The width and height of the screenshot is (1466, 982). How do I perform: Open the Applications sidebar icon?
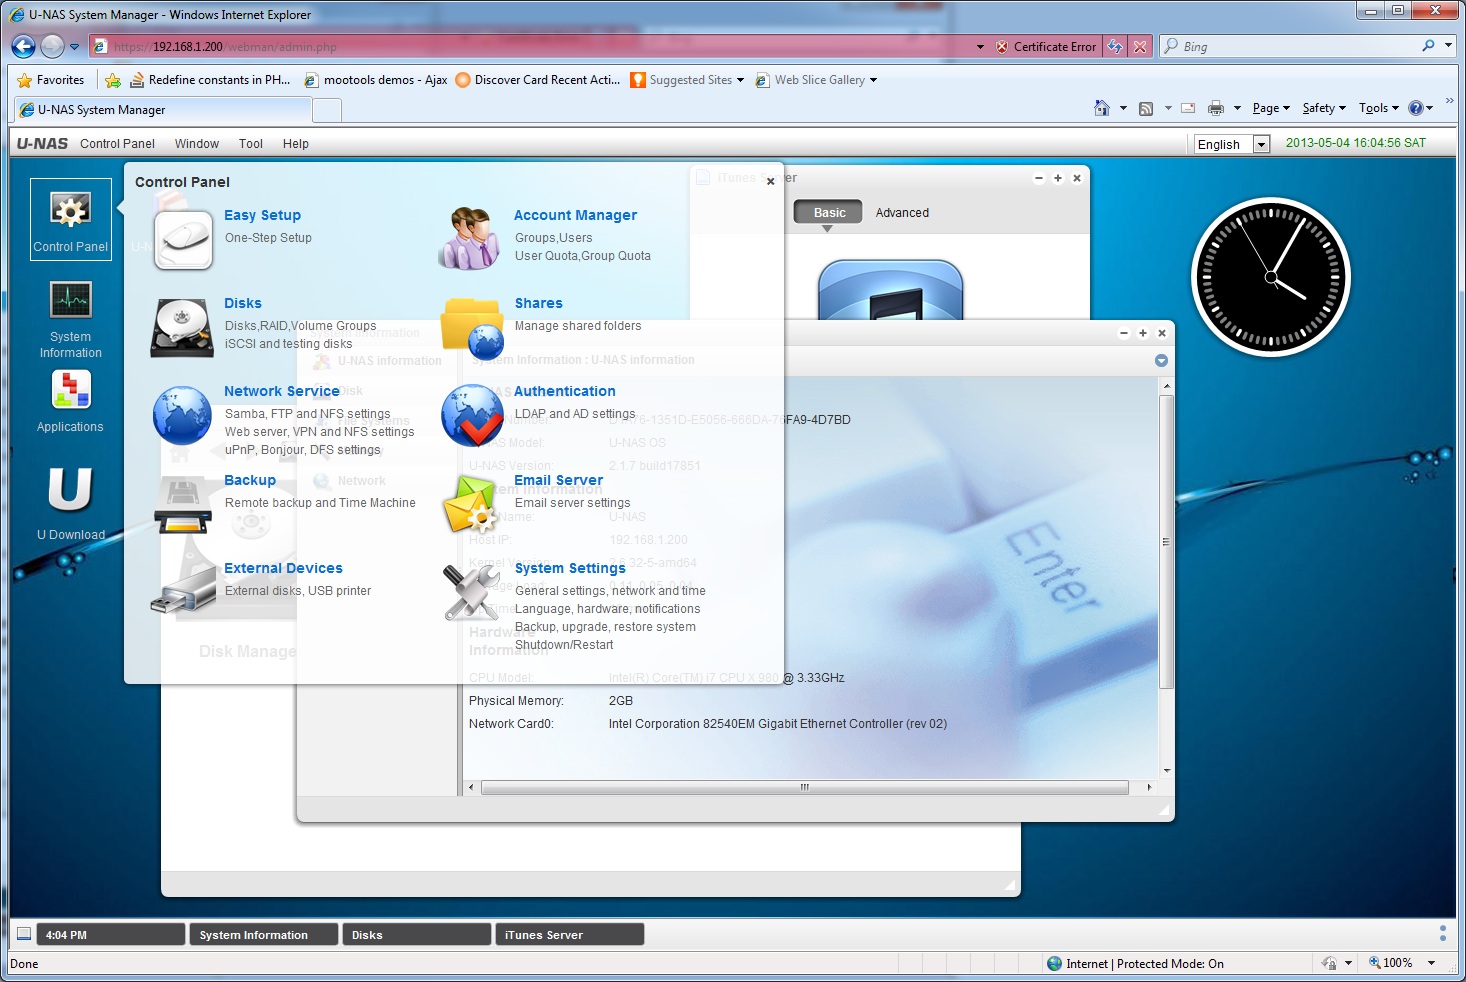click(71, 401)
